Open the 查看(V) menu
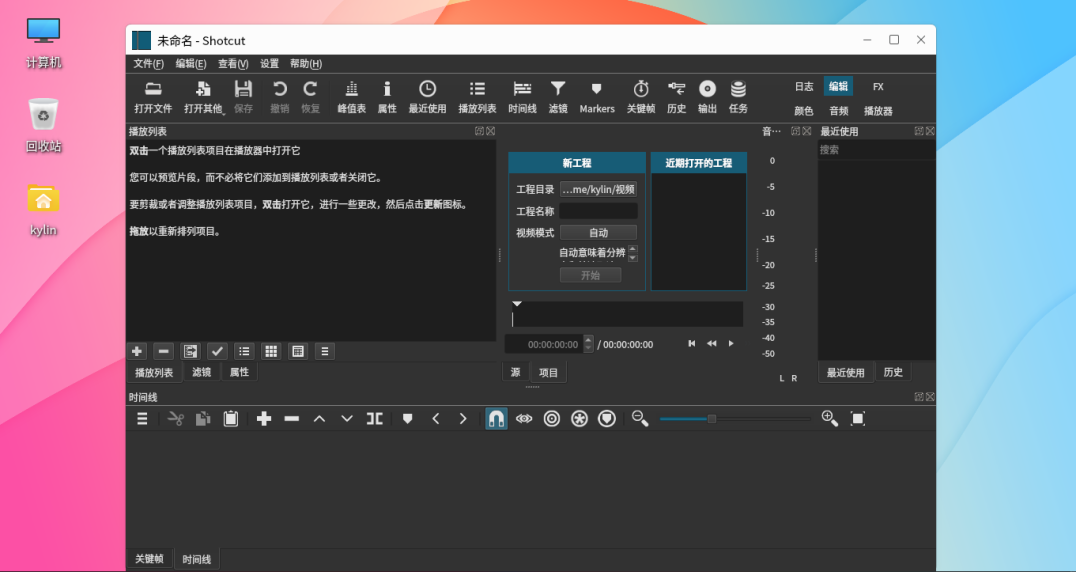Screen dimensions: 1076x572 click(x=233, y=64)
